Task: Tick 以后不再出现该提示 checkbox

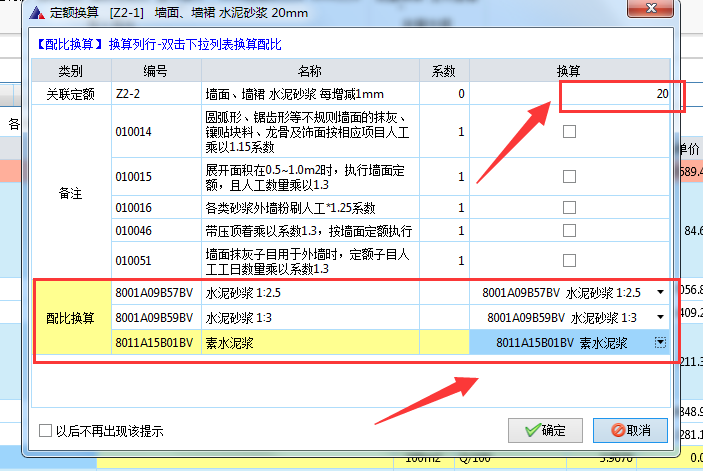Action: point(45,431)
